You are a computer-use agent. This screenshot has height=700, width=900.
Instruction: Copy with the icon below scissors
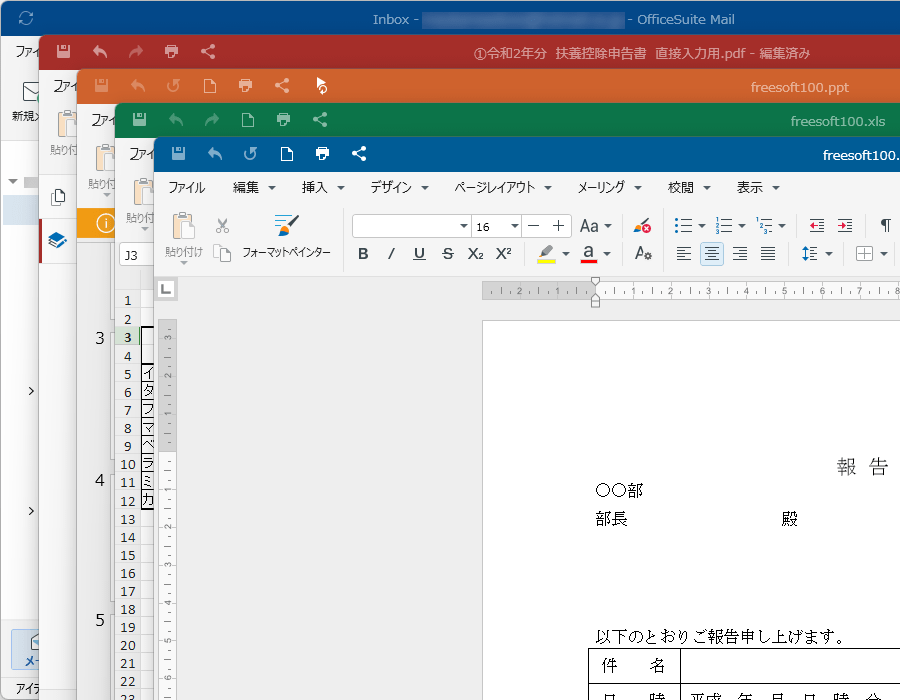pyautogui.click(x=222, y=253)
